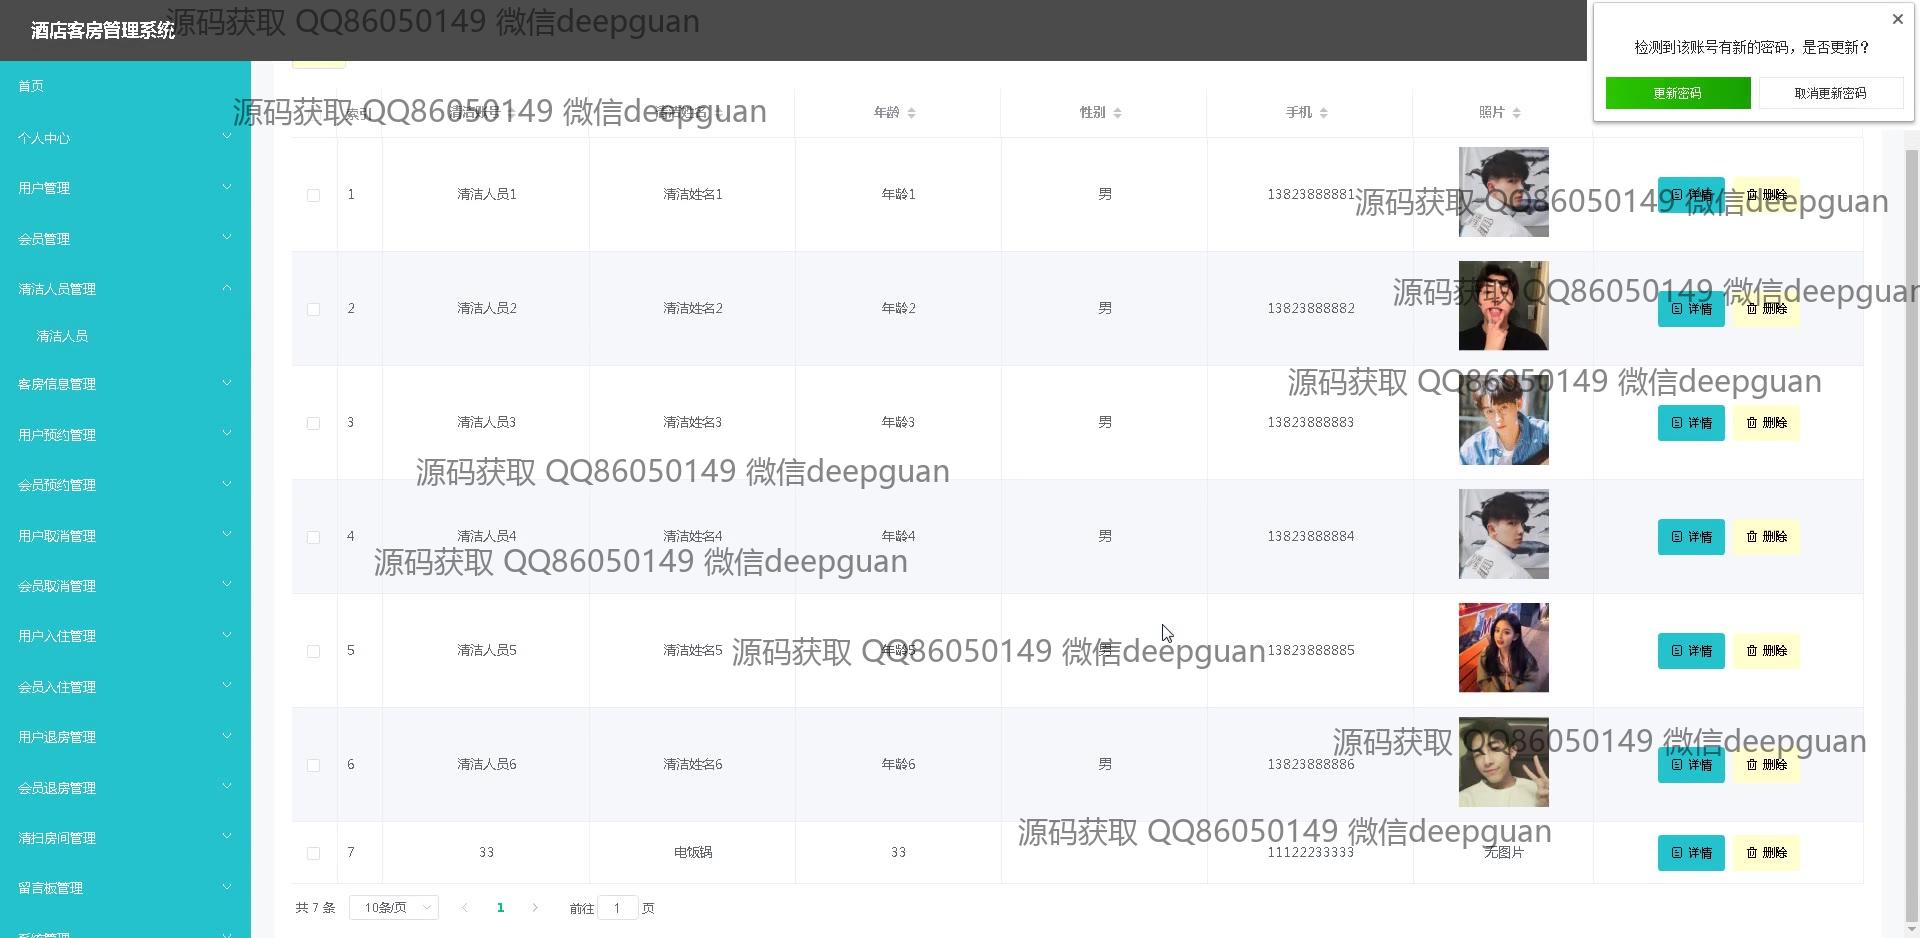Open photo thumbnail of 清洁人员2
The width and height of the screenshot is (1920, 938).
click(x=1503, y=306)
